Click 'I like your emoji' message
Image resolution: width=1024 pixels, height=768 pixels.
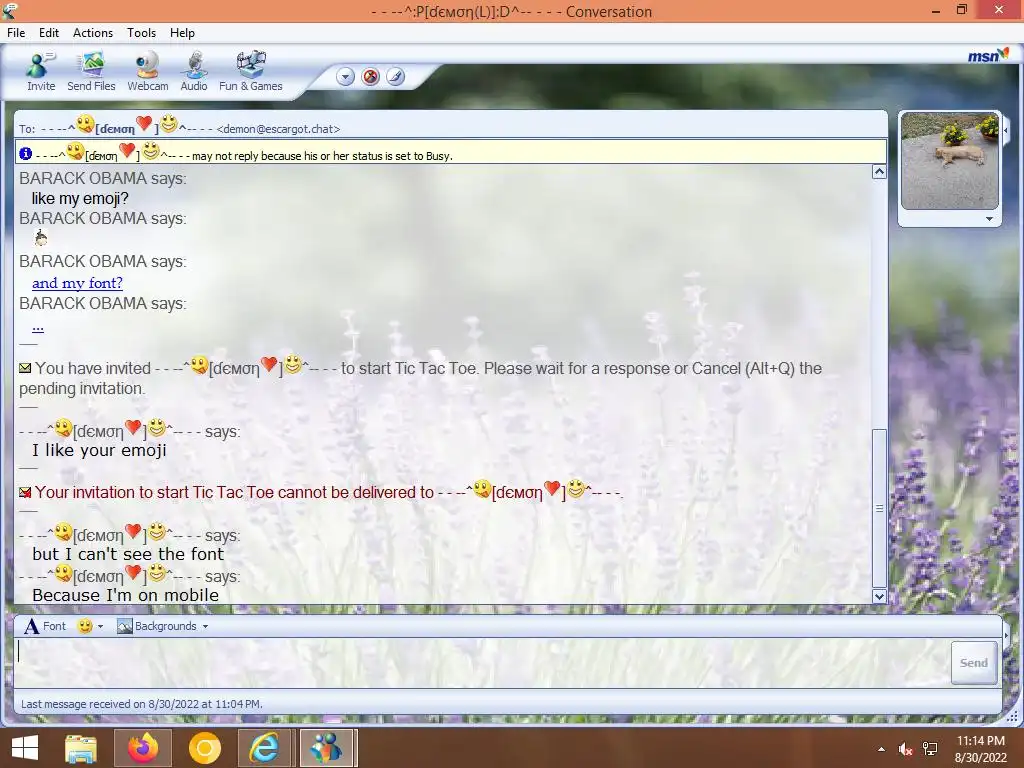coord(99,450)
